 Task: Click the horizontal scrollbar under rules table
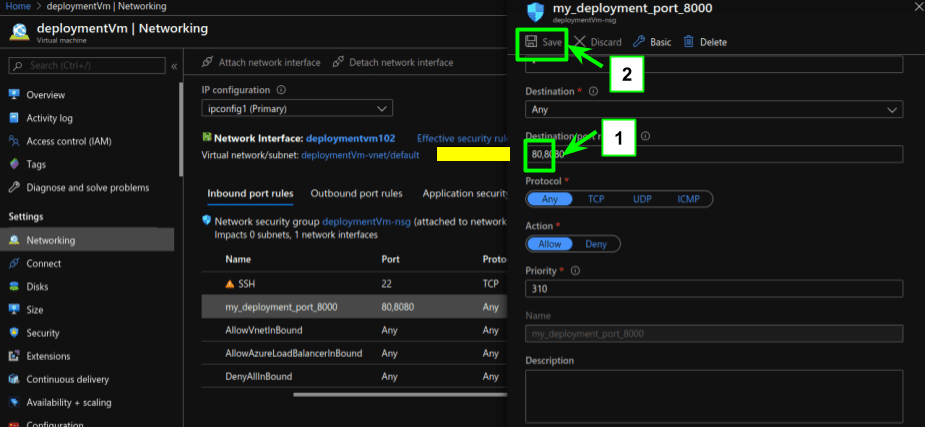point(400,394)
